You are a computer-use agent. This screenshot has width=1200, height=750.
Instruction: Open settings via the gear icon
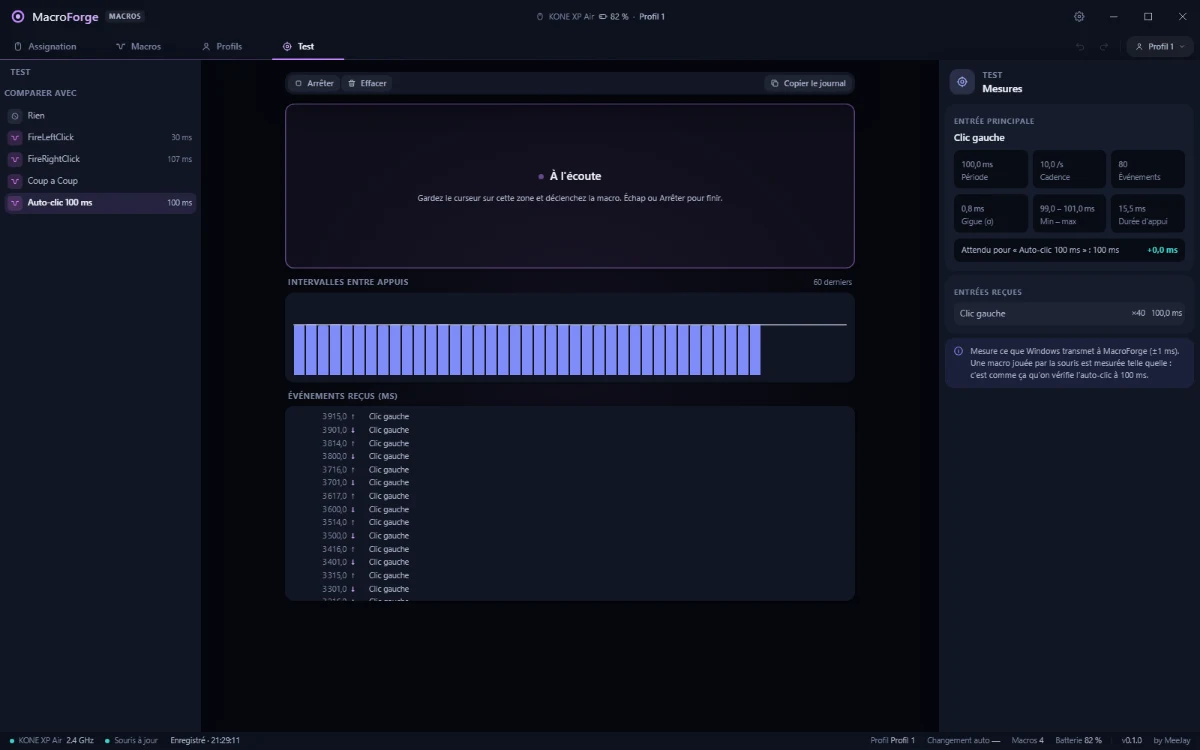(1079, 17)
